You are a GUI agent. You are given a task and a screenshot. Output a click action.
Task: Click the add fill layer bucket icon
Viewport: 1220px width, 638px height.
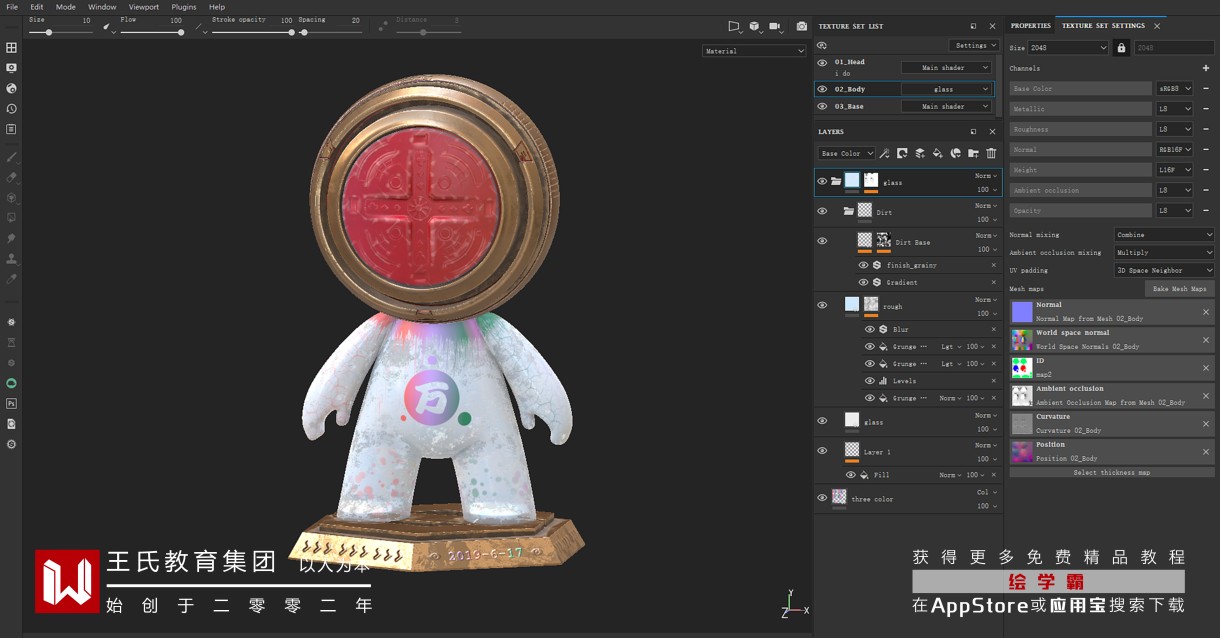938,153
